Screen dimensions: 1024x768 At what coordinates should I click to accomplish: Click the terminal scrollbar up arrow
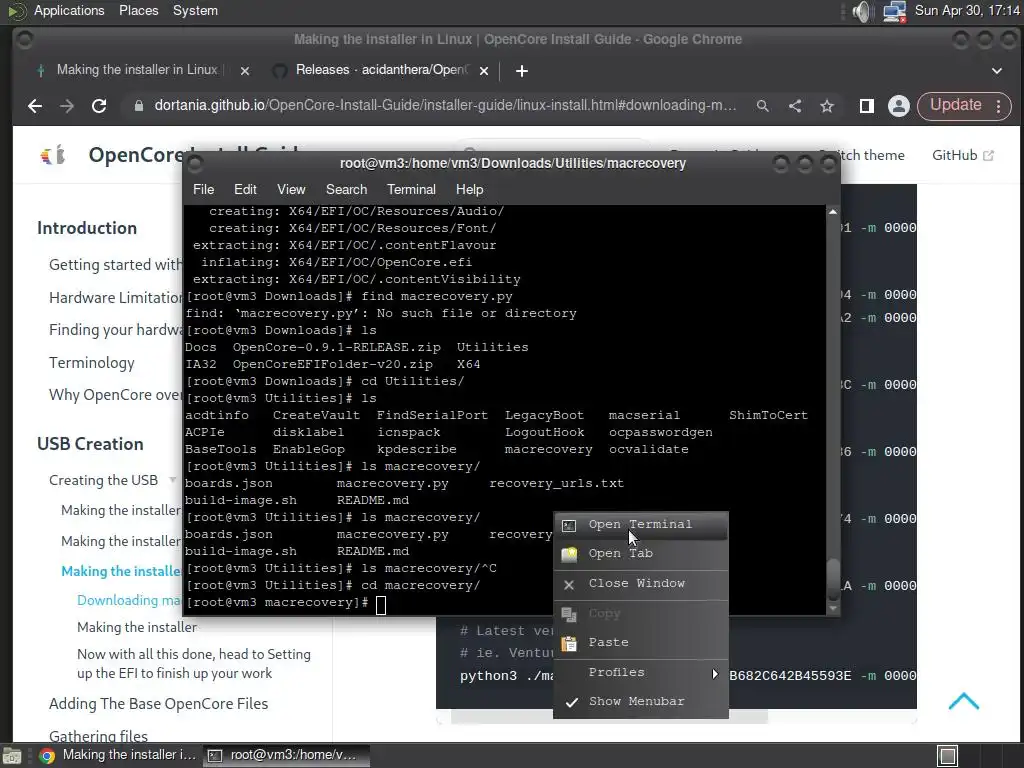coord(833,212)
